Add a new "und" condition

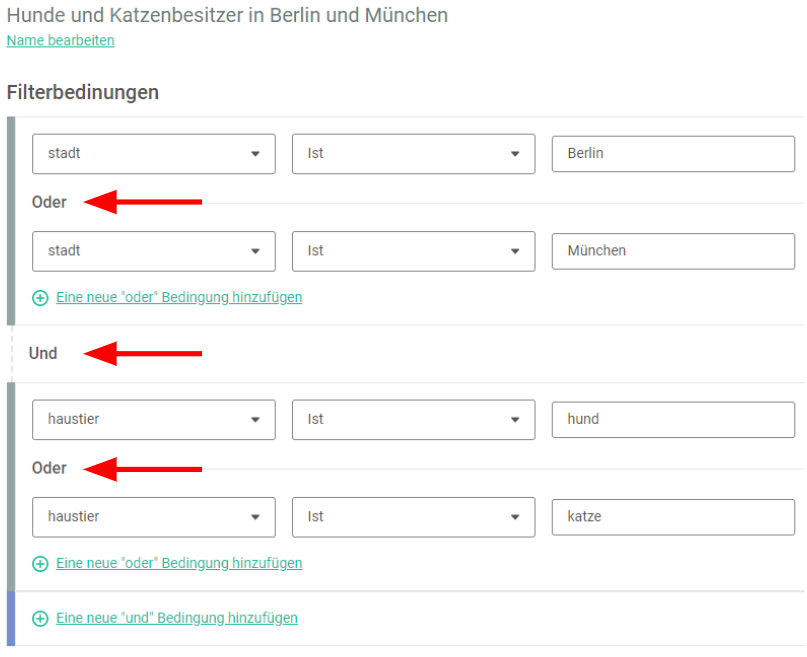coord(177,618)
